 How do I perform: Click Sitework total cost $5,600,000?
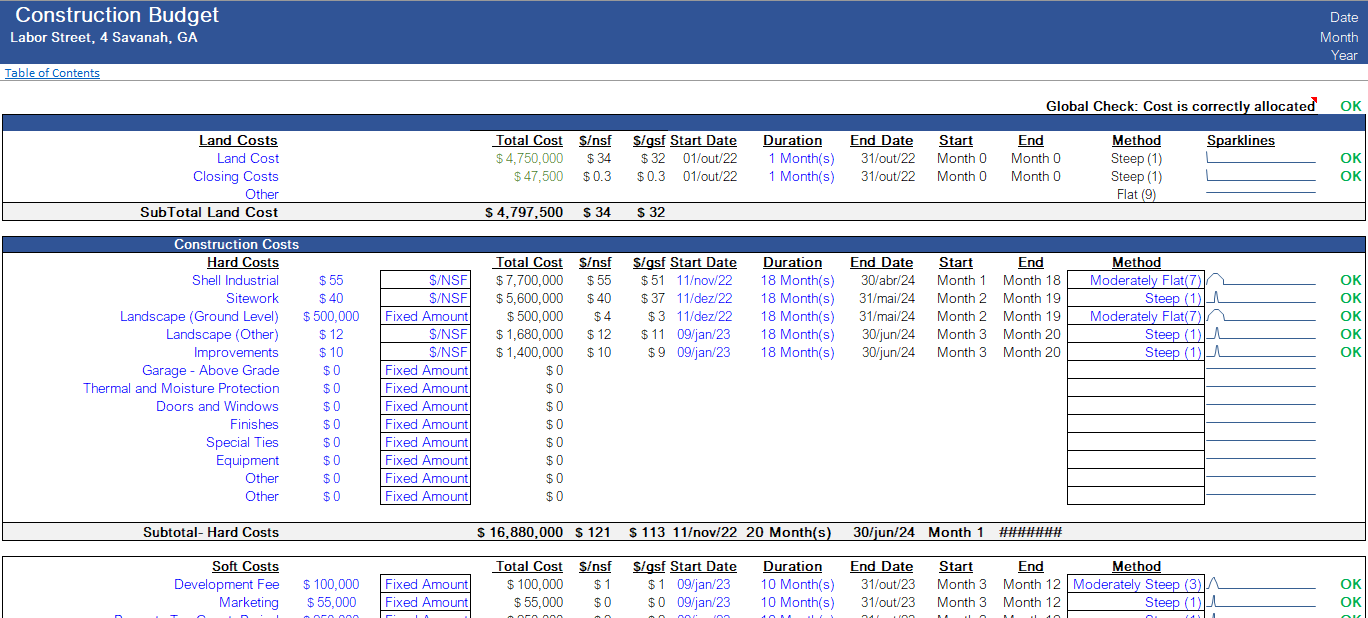point(529,299)
